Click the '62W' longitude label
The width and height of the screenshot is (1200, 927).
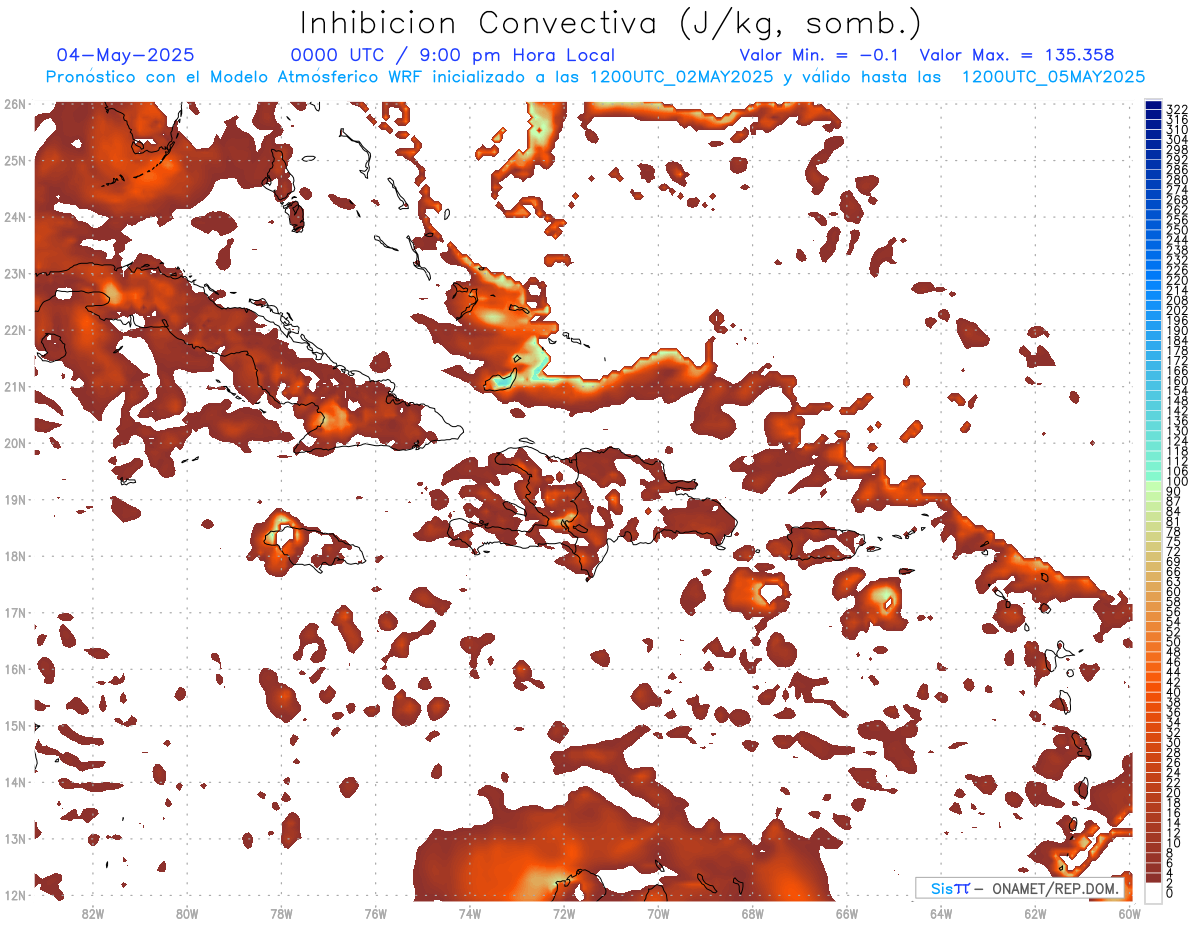pyautogui.click(x=1035, y=913)
